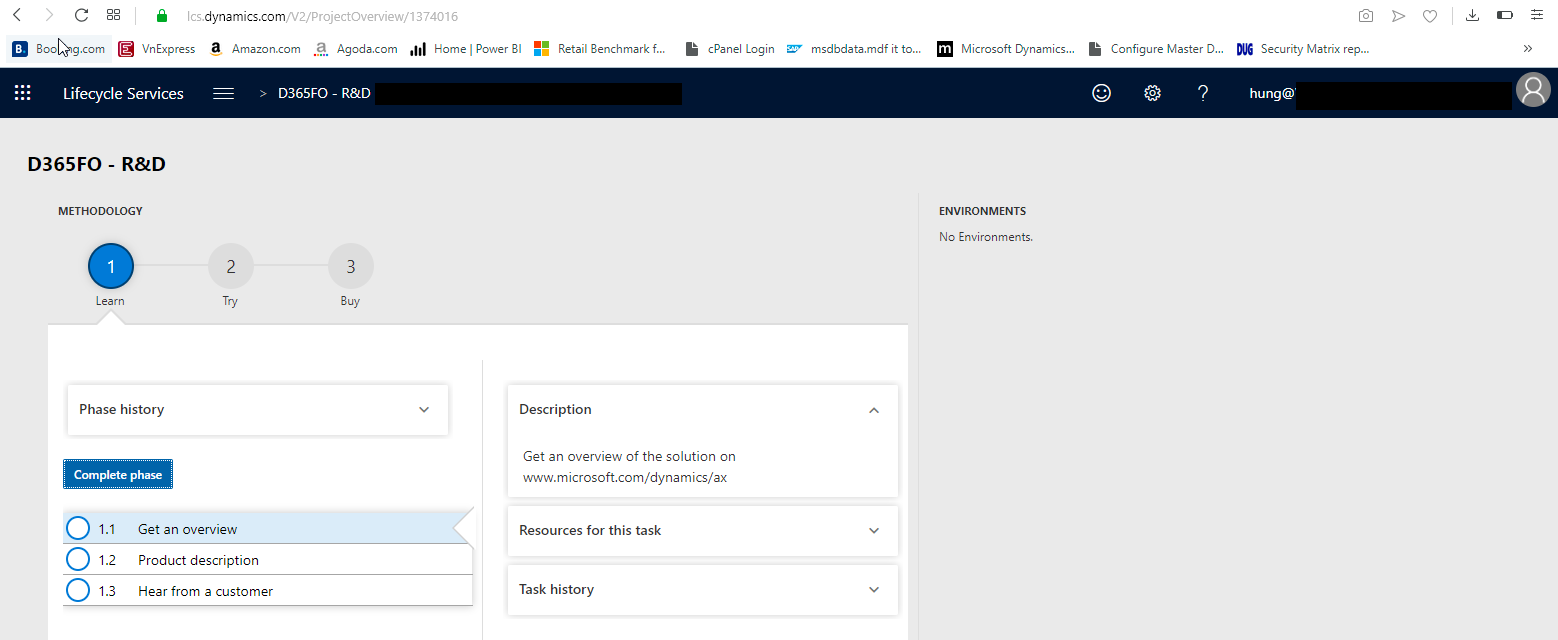Viewport: 1558px width, 640px height.
Task: Open Home | Power BI bookmark
Action: 466,48
